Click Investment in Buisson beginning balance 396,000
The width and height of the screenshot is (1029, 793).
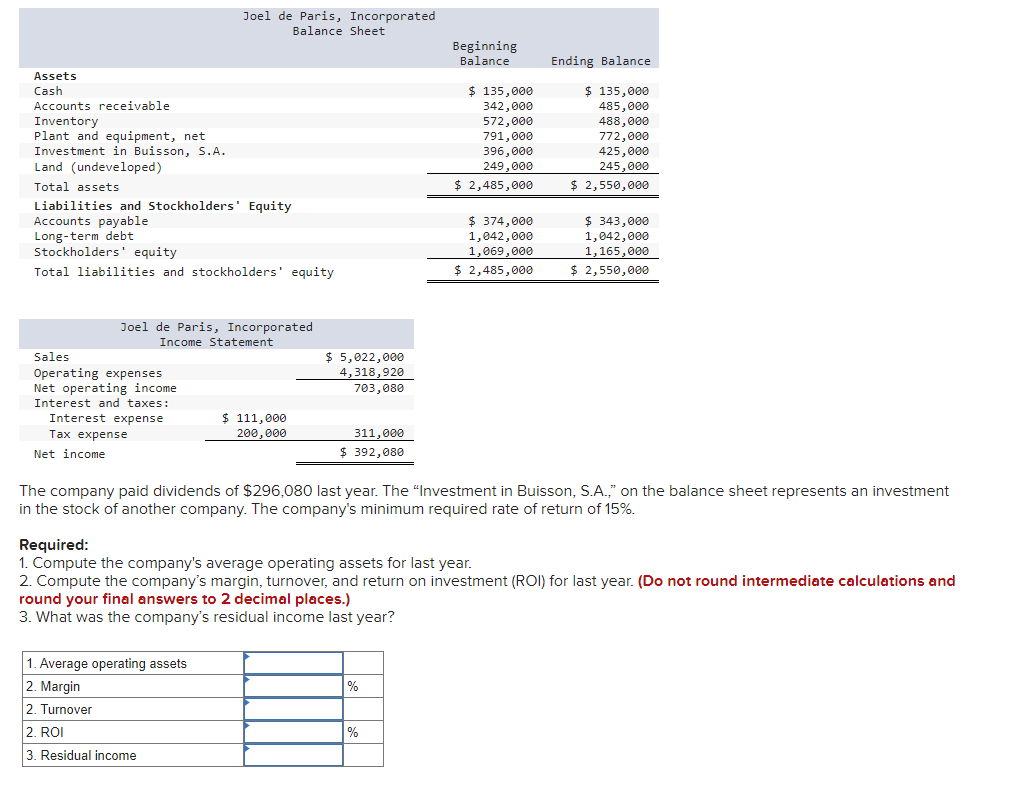508,152
